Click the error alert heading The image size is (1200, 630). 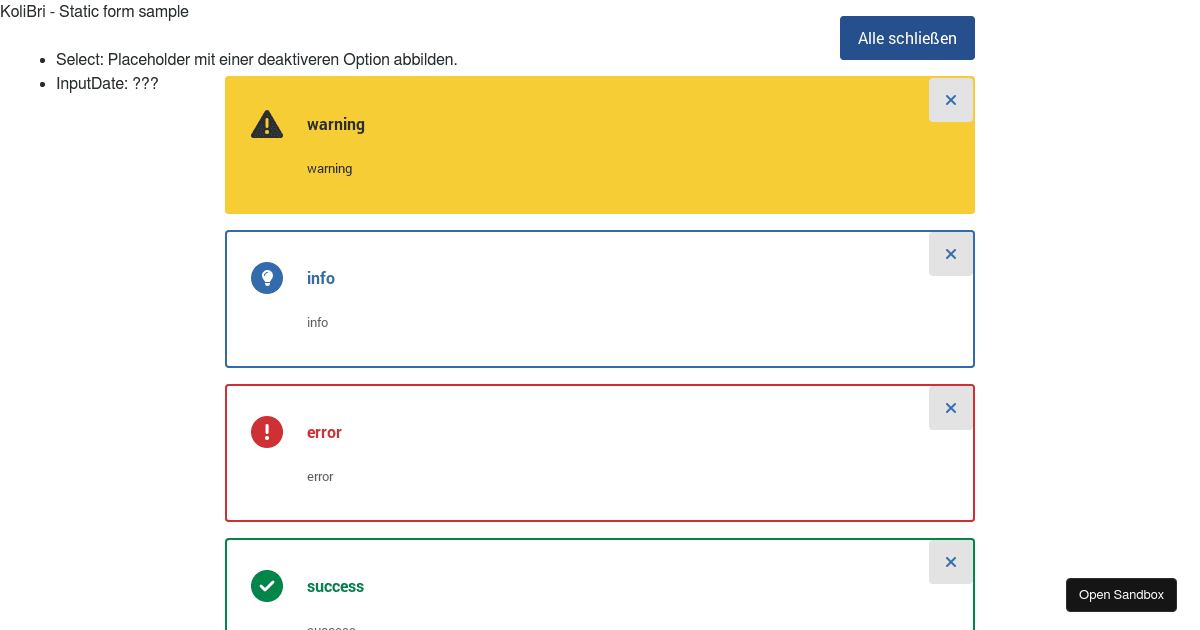(x=324, y=432)
